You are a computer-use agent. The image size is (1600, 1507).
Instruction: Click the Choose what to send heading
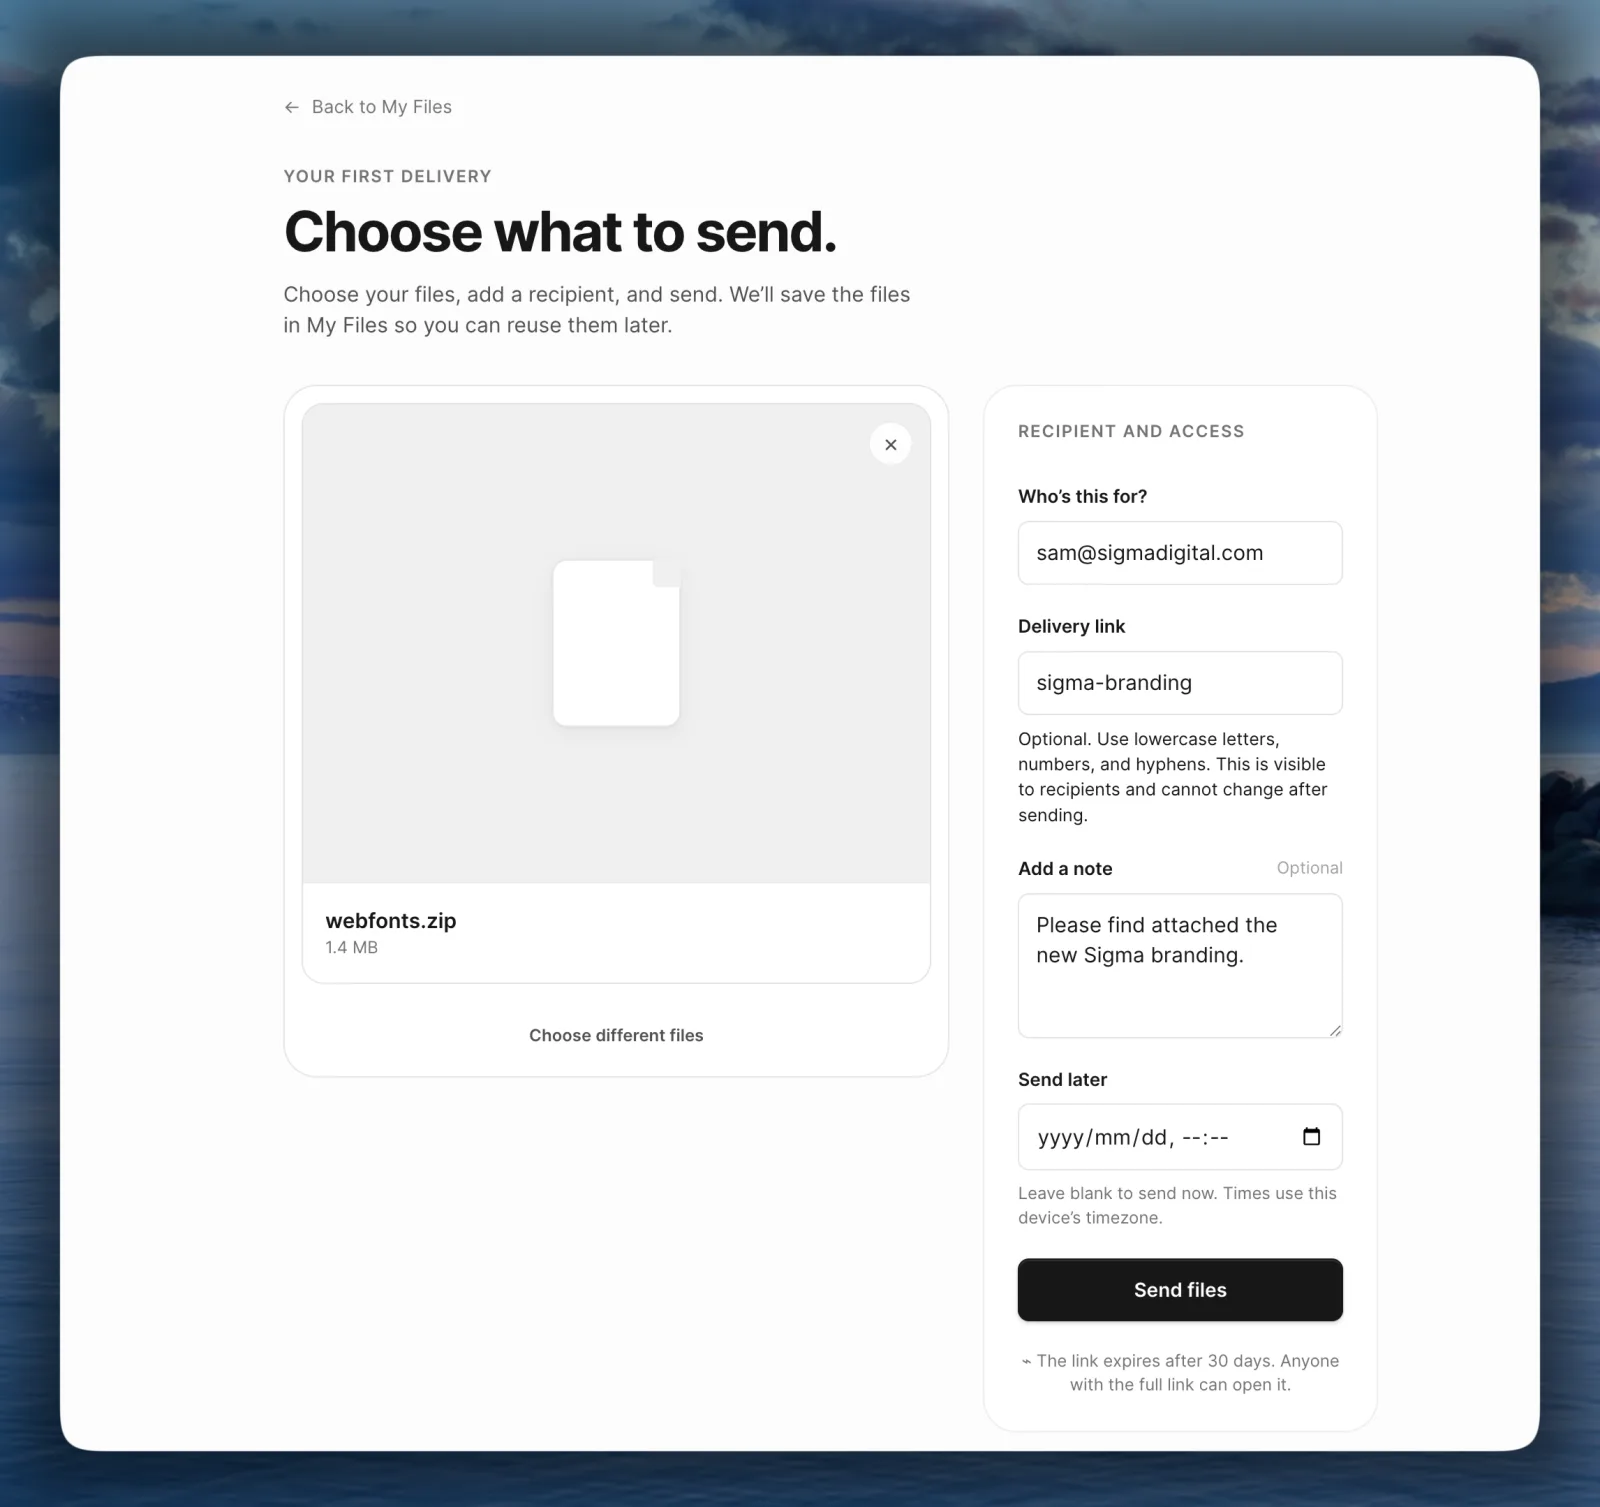[x=560, y=232]
